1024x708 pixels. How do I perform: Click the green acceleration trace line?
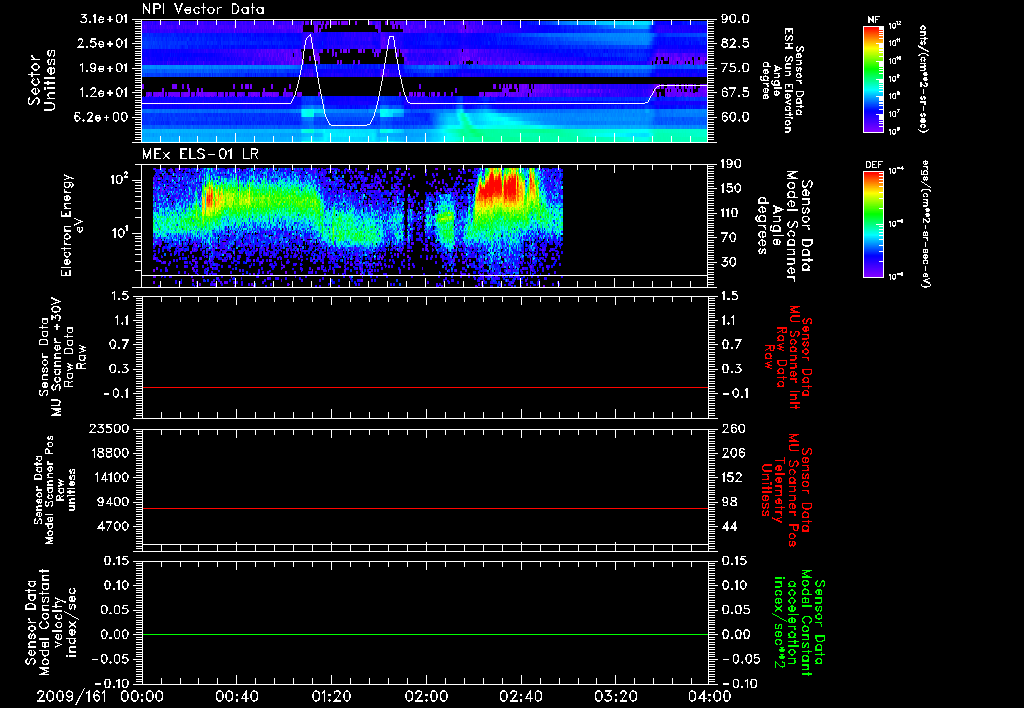tap(425, 634)
